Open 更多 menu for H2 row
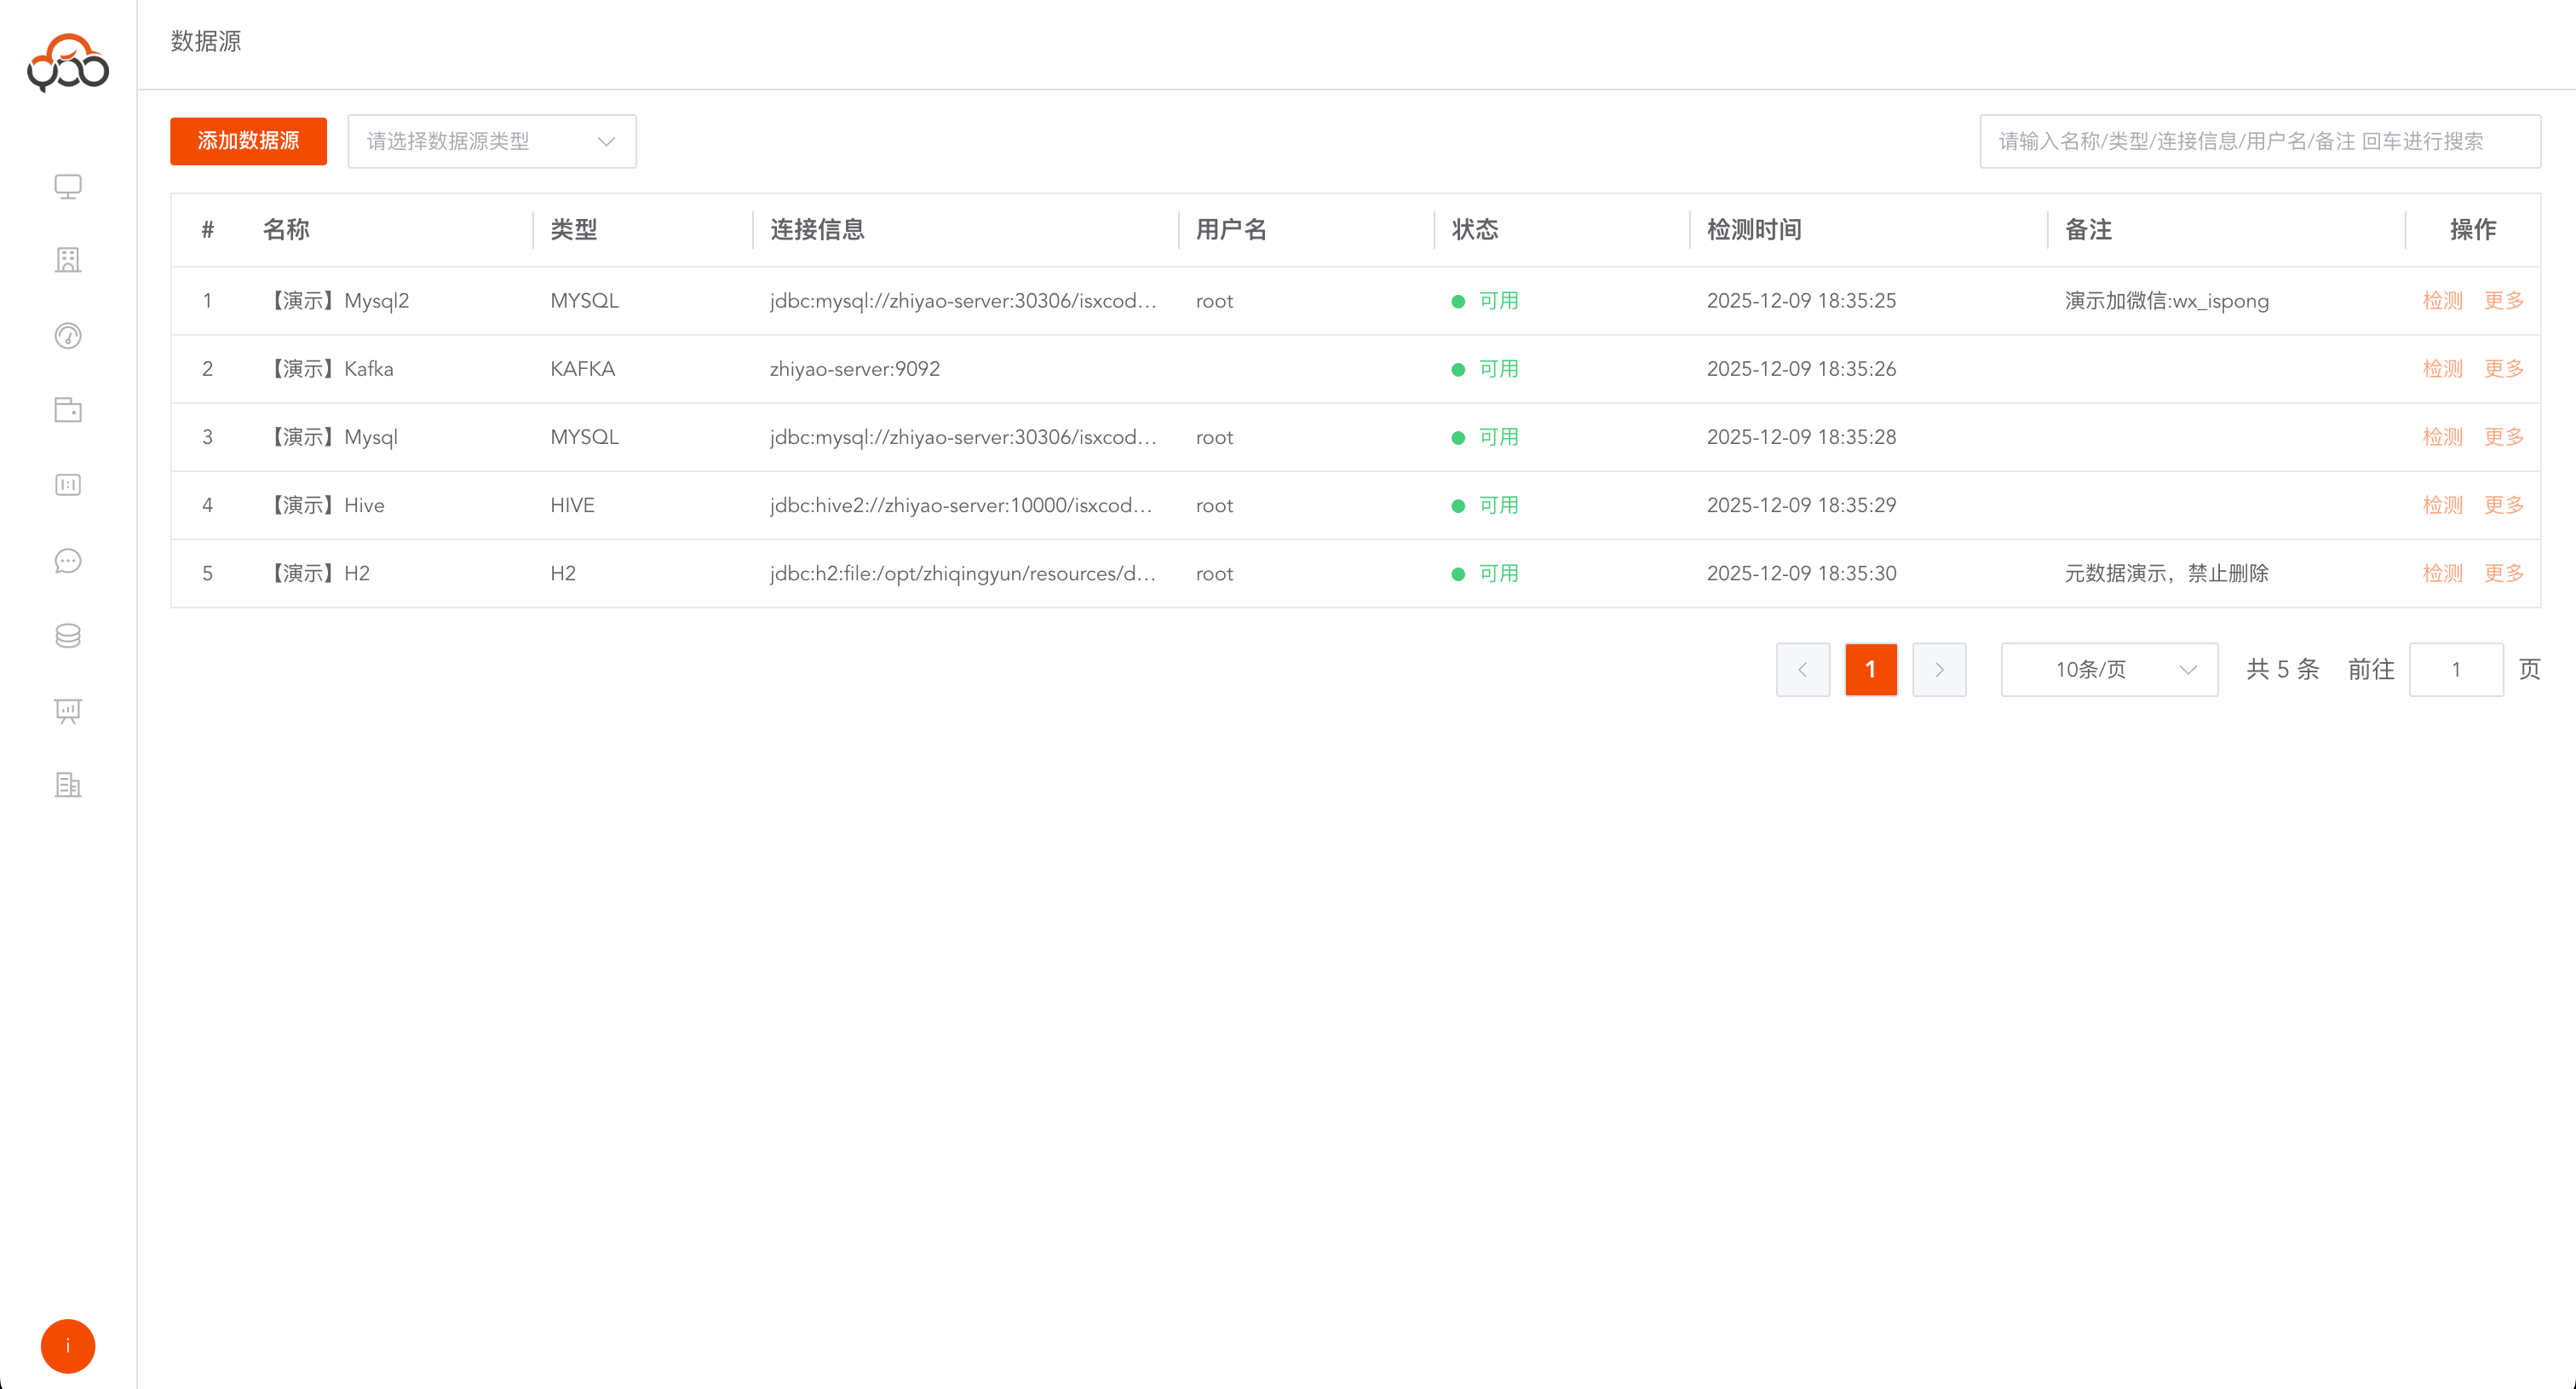The image size is (2576, 1389). 2503,573
